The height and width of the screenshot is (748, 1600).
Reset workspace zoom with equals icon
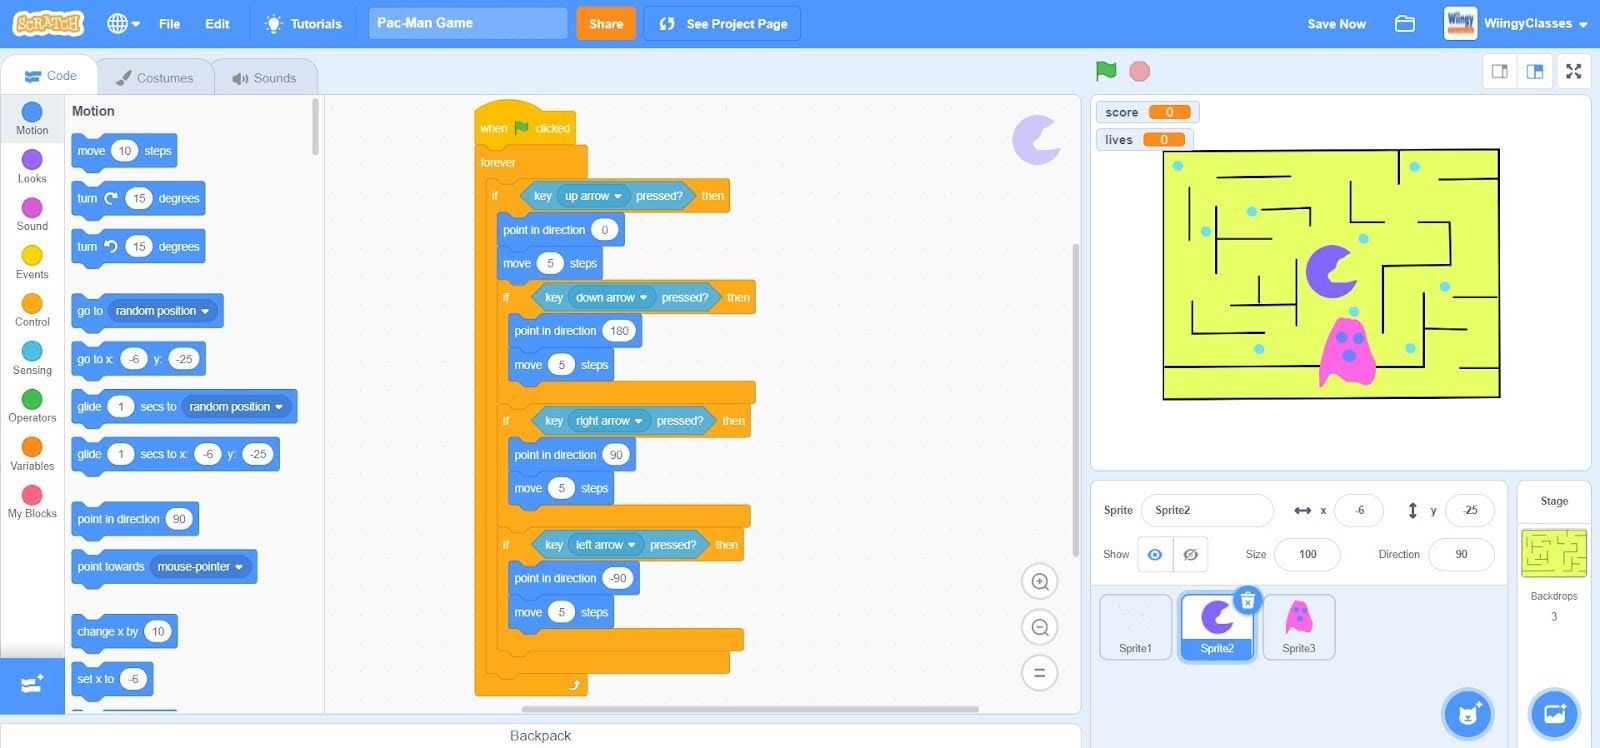(1040, 673)
